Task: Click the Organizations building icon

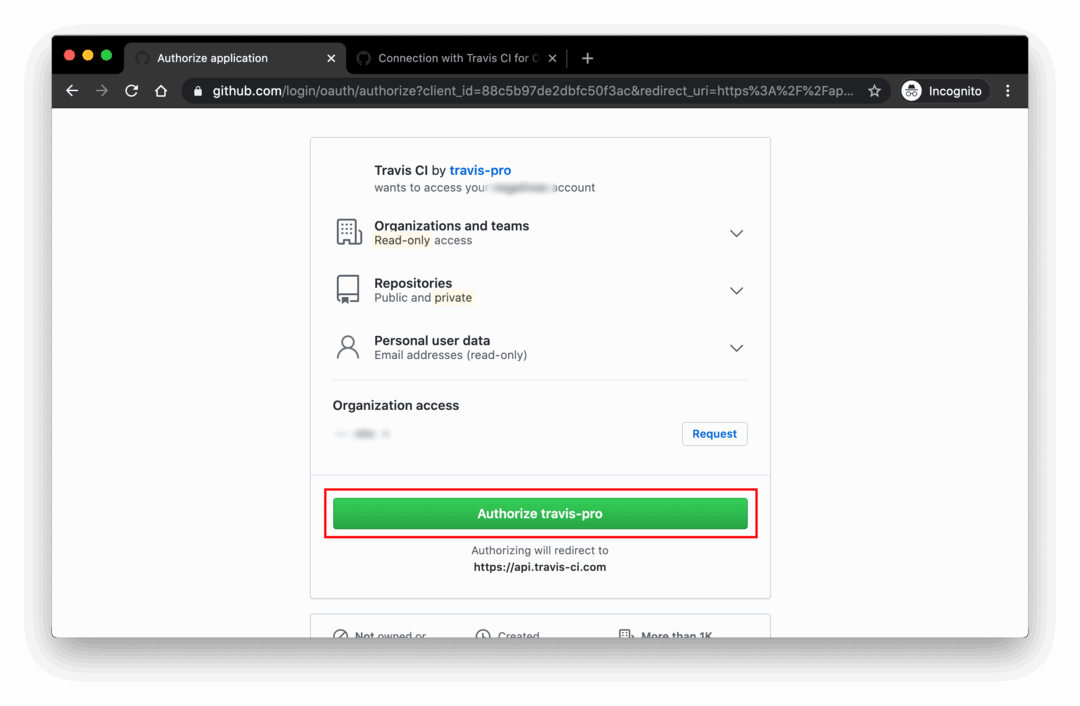Action: click(349, 232)
